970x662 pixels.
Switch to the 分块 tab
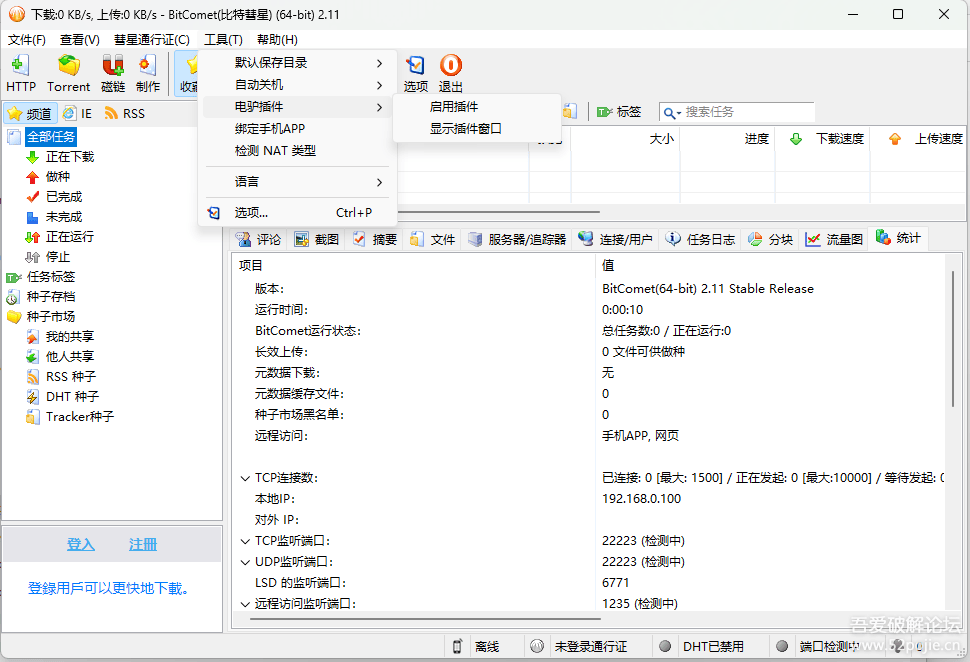770,239
